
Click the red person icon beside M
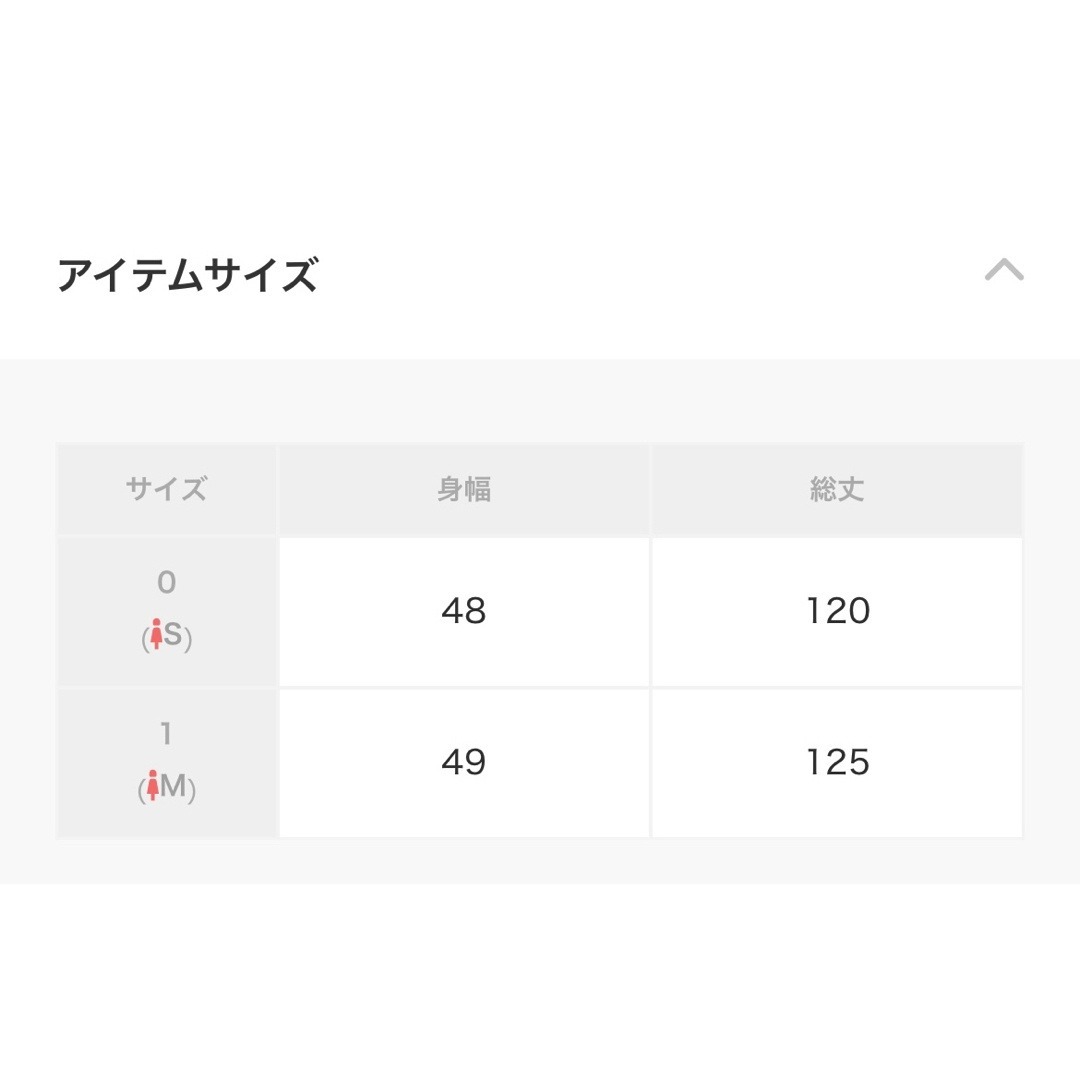(x=153, y=785)
